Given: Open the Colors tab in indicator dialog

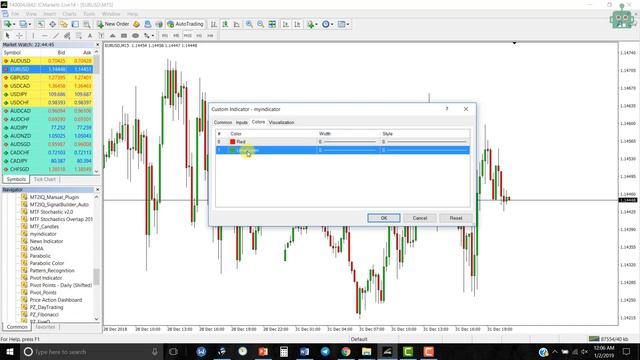Looking at the screenshot, I should [258, 122].
